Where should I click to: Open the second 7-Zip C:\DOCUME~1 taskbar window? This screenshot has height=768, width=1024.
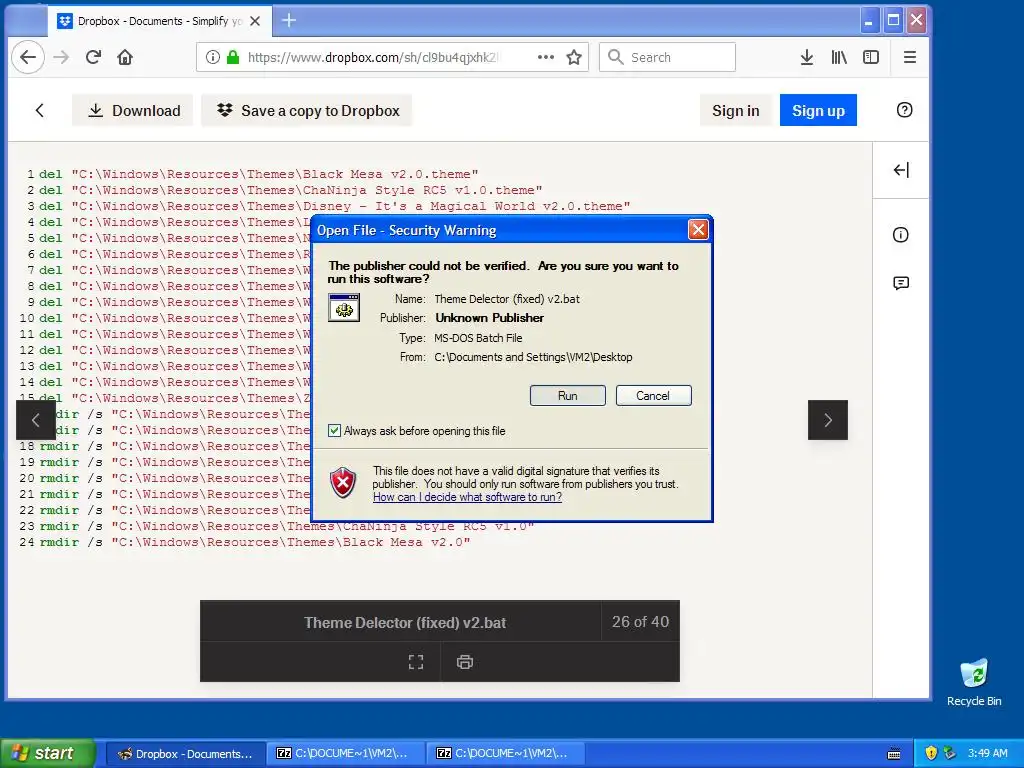tap(505, 754)
